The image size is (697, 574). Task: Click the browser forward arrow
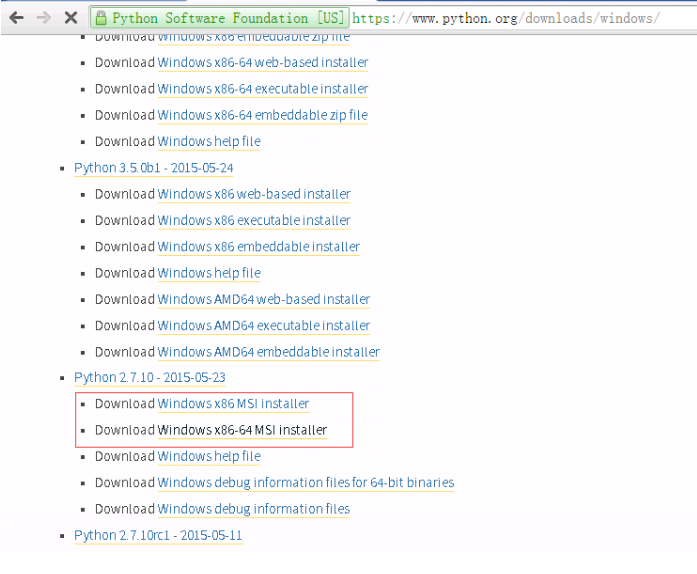(44, 18)
